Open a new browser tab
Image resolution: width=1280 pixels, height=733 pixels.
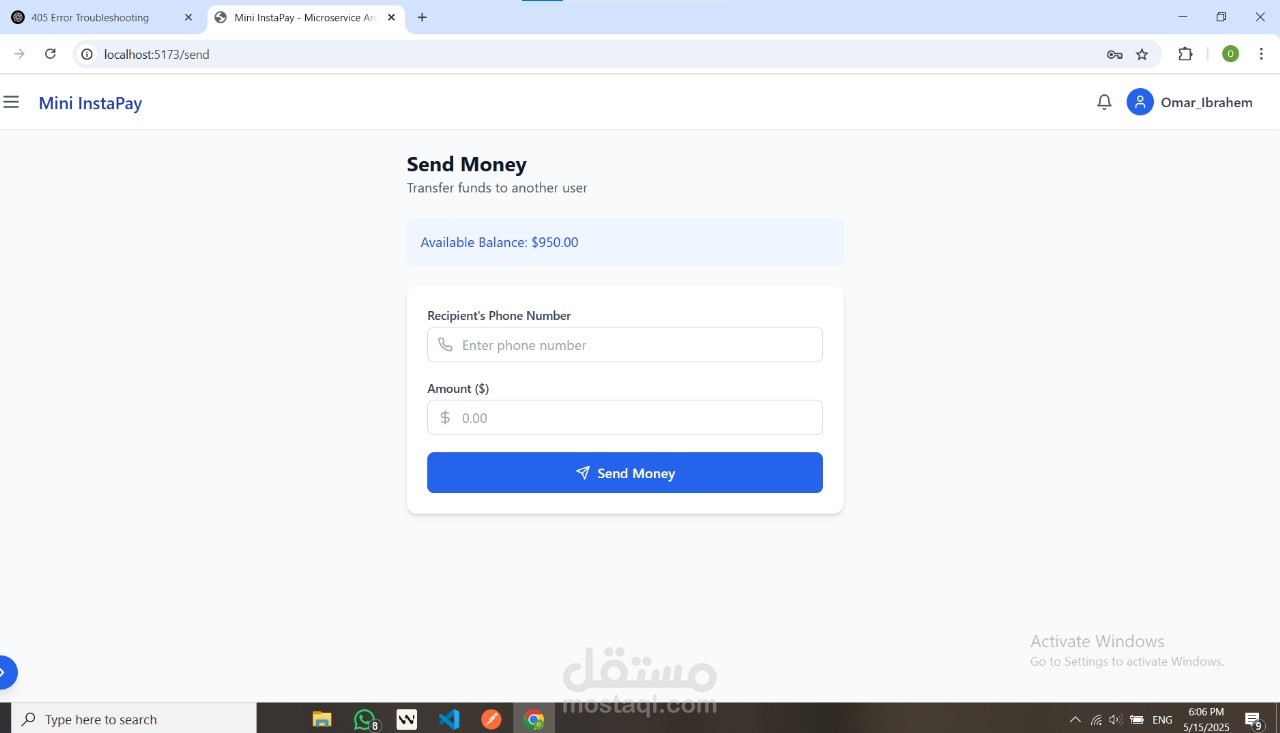point(422,17)
